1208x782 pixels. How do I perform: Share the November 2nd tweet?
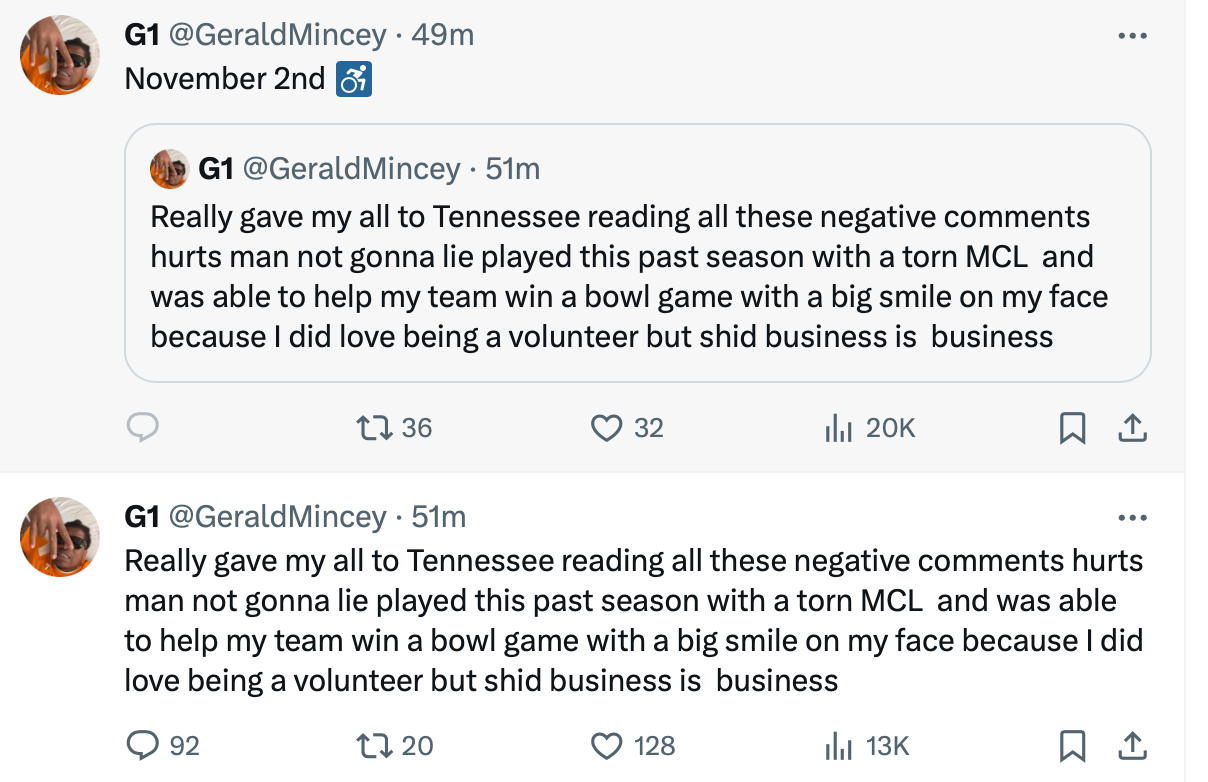(x=1131, y=428)
